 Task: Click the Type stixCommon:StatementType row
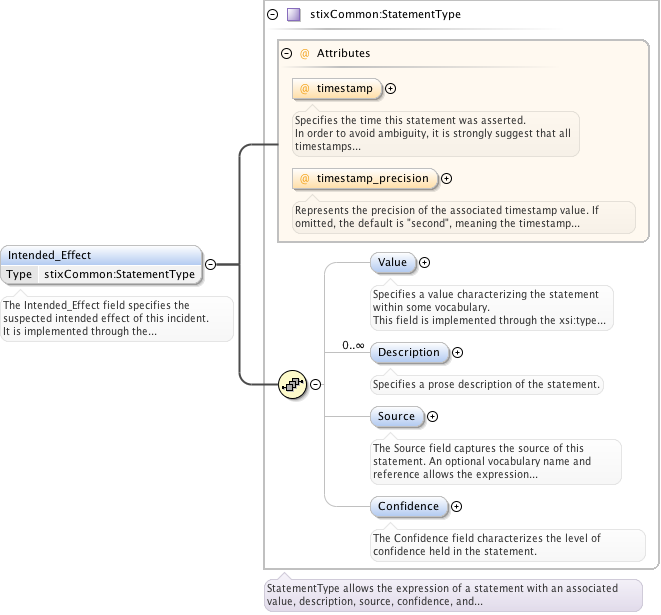[x=100, y=274]
